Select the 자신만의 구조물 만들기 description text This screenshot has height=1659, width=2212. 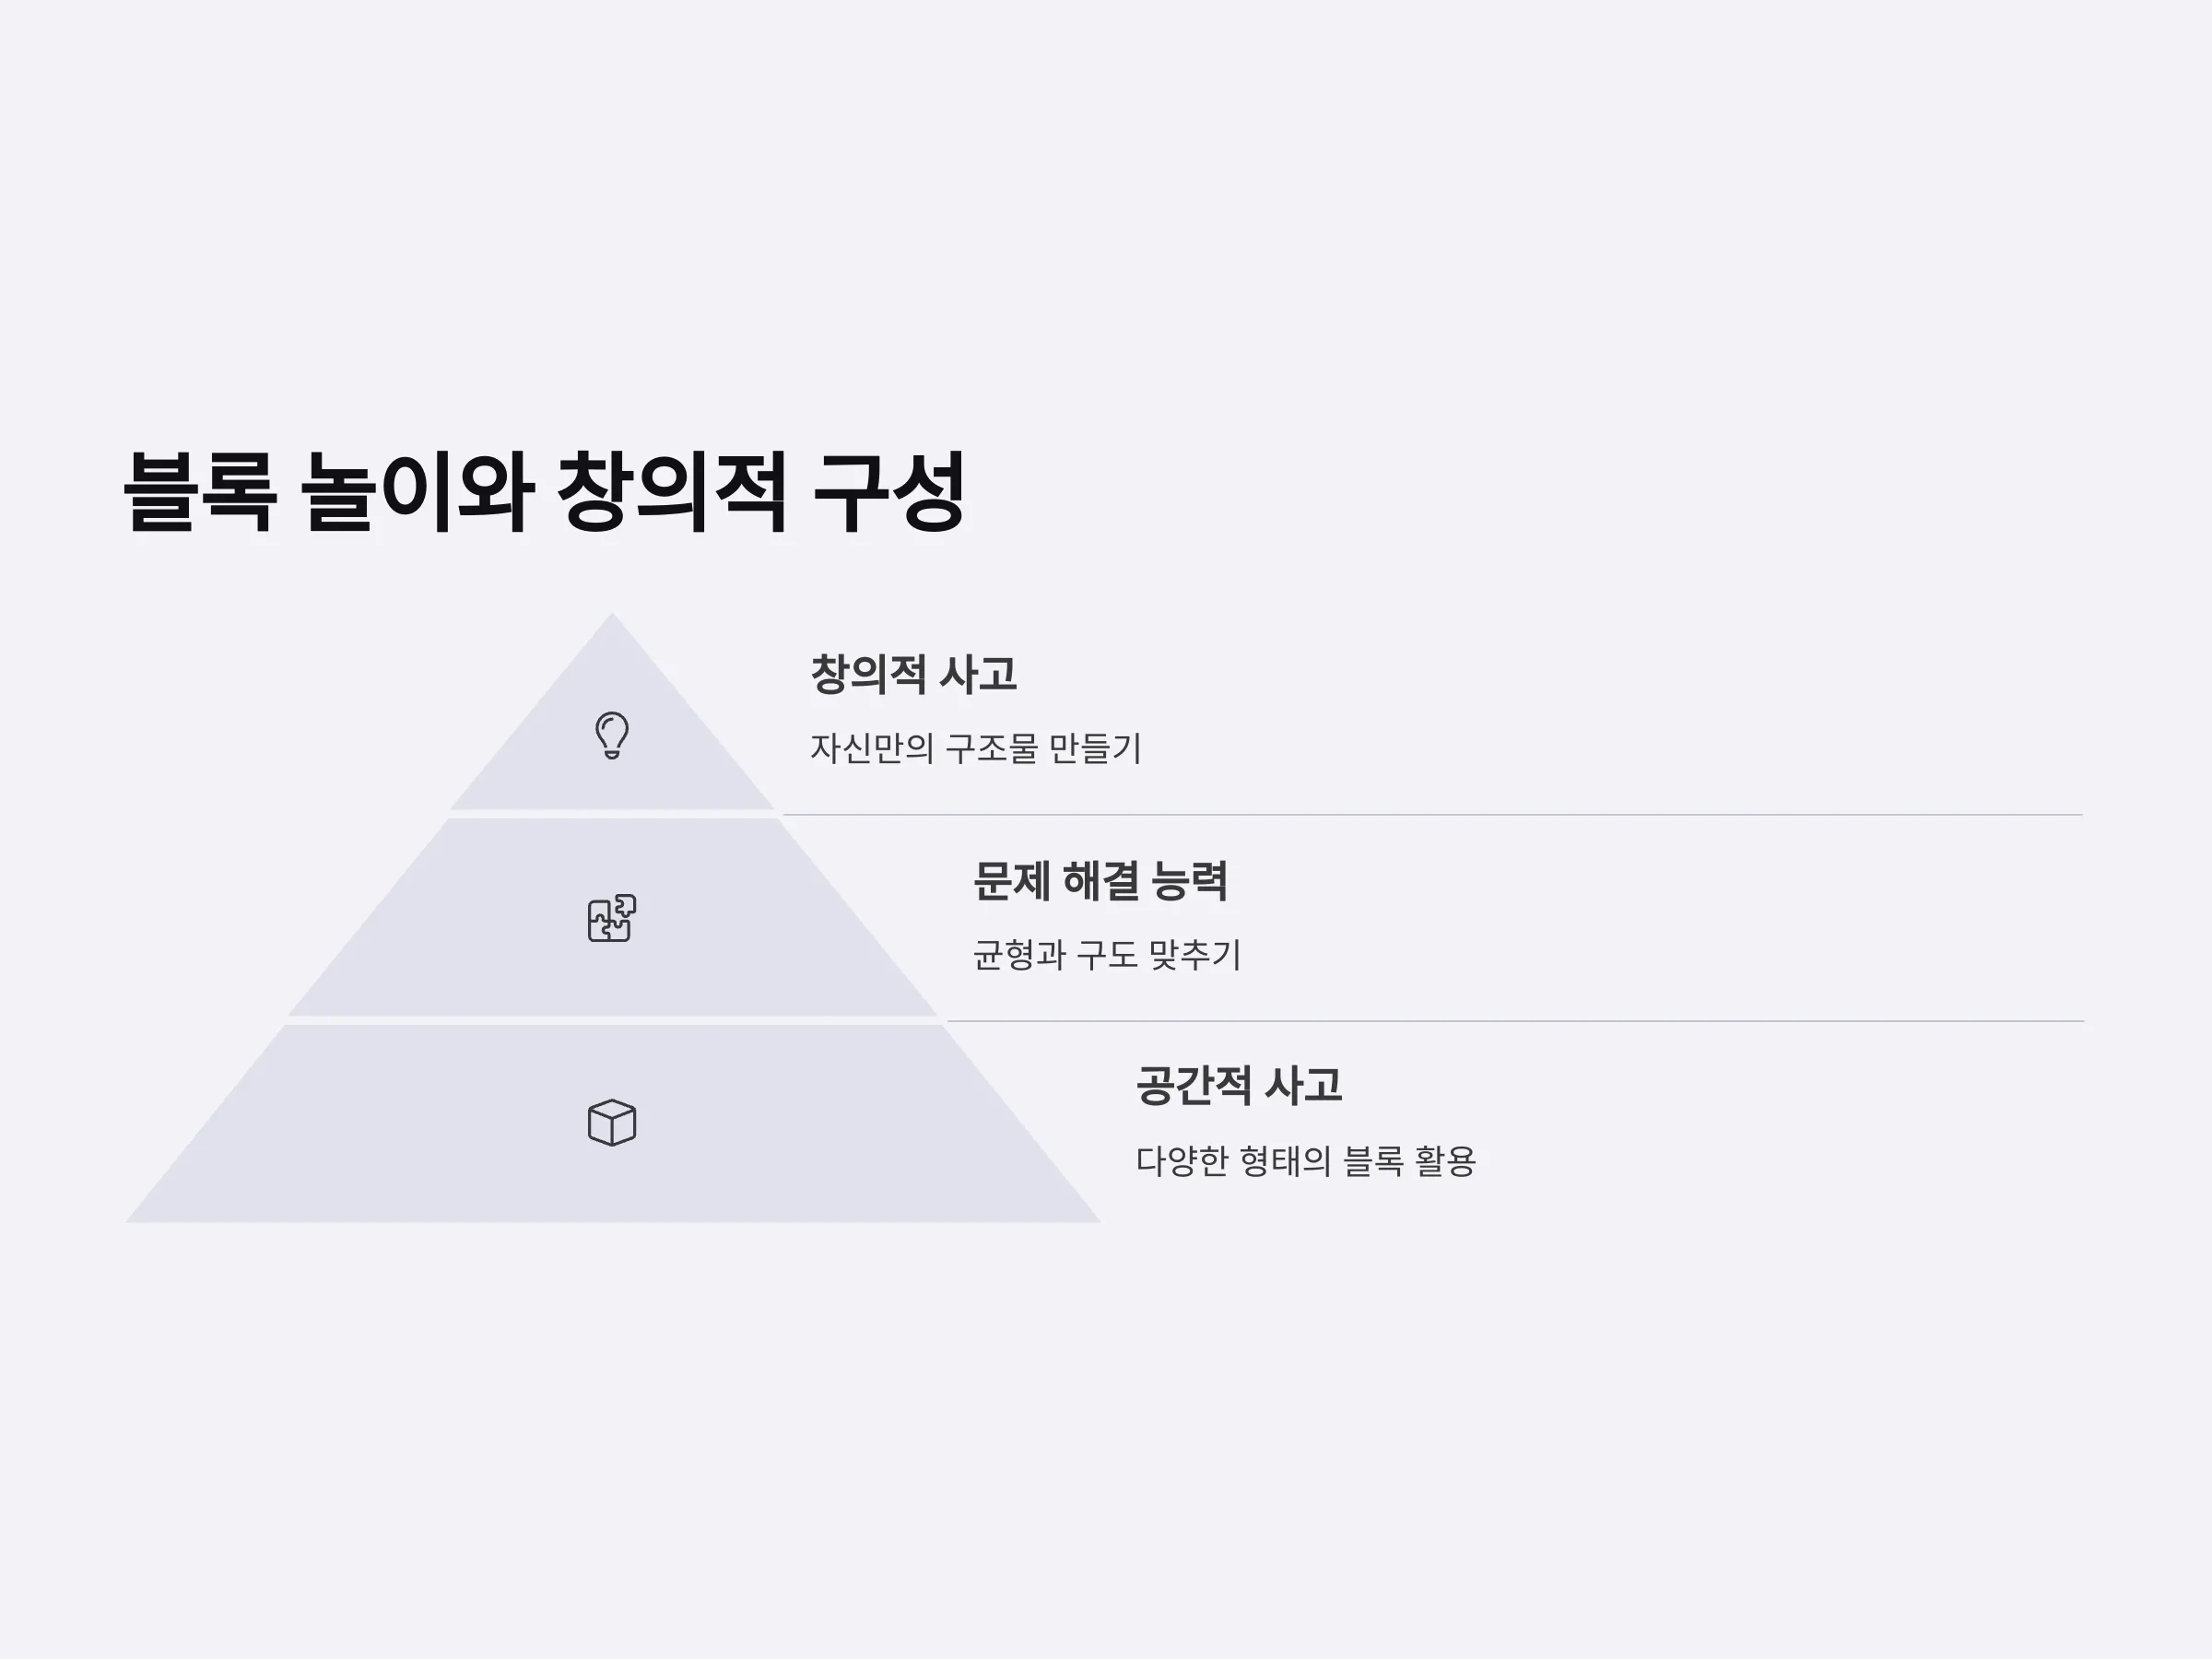(975, 748)
